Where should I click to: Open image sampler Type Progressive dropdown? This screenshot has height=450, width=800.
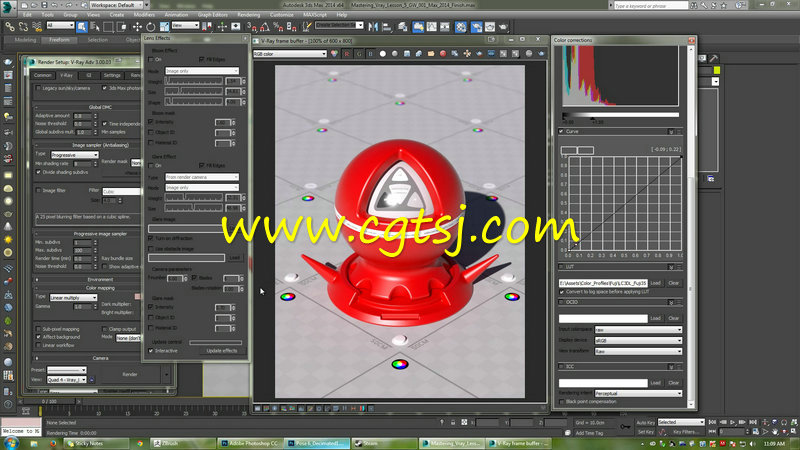point(74,155)
